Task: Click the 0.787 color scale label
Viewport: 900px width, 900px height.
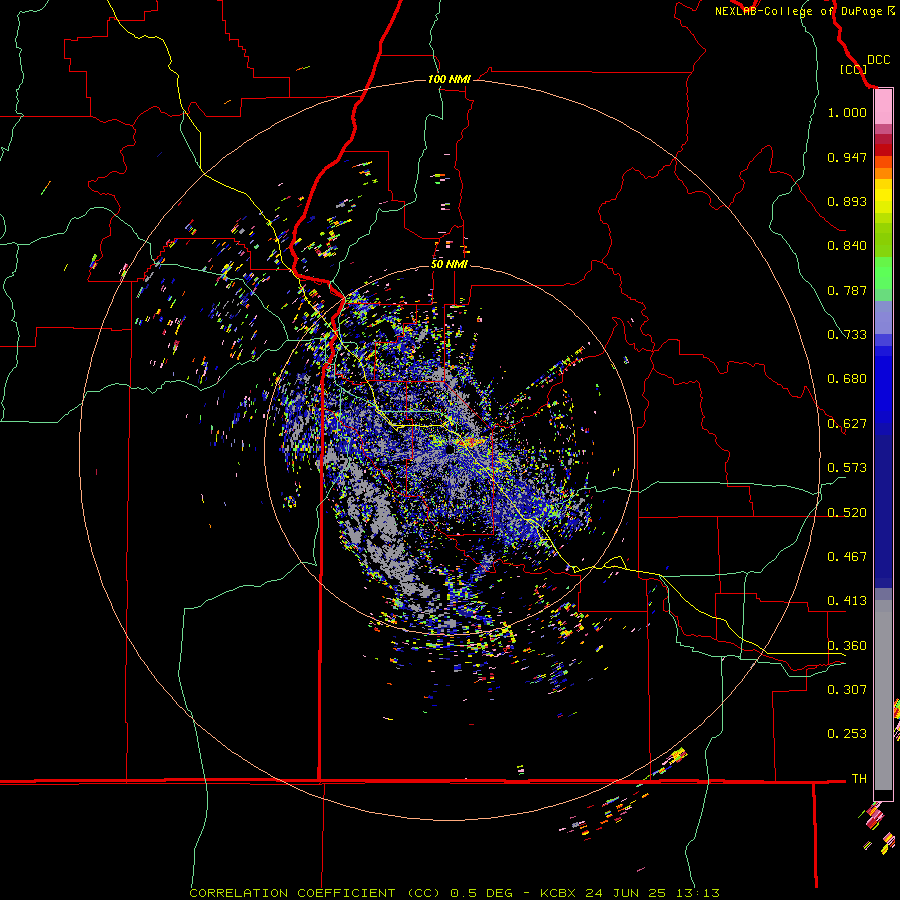Action: 847,290
